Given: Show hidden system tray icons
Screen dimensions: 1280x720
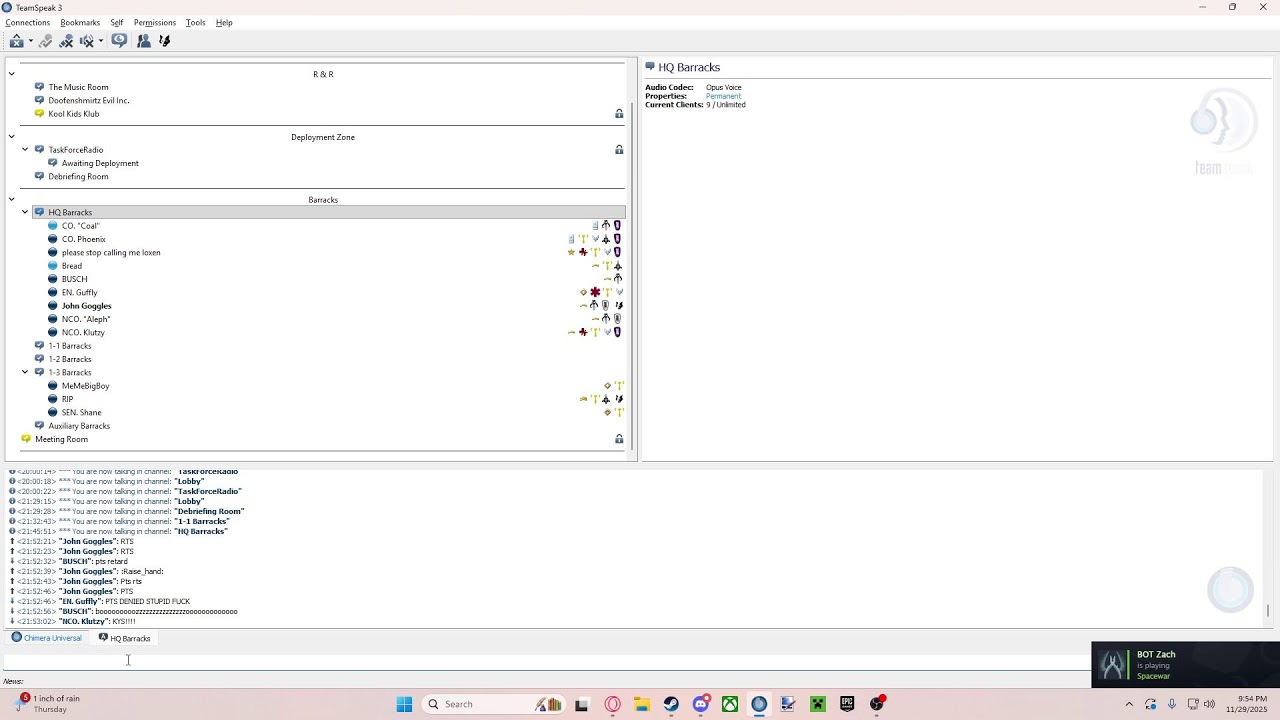Looking at the screenshot, I should (1129, 704).
